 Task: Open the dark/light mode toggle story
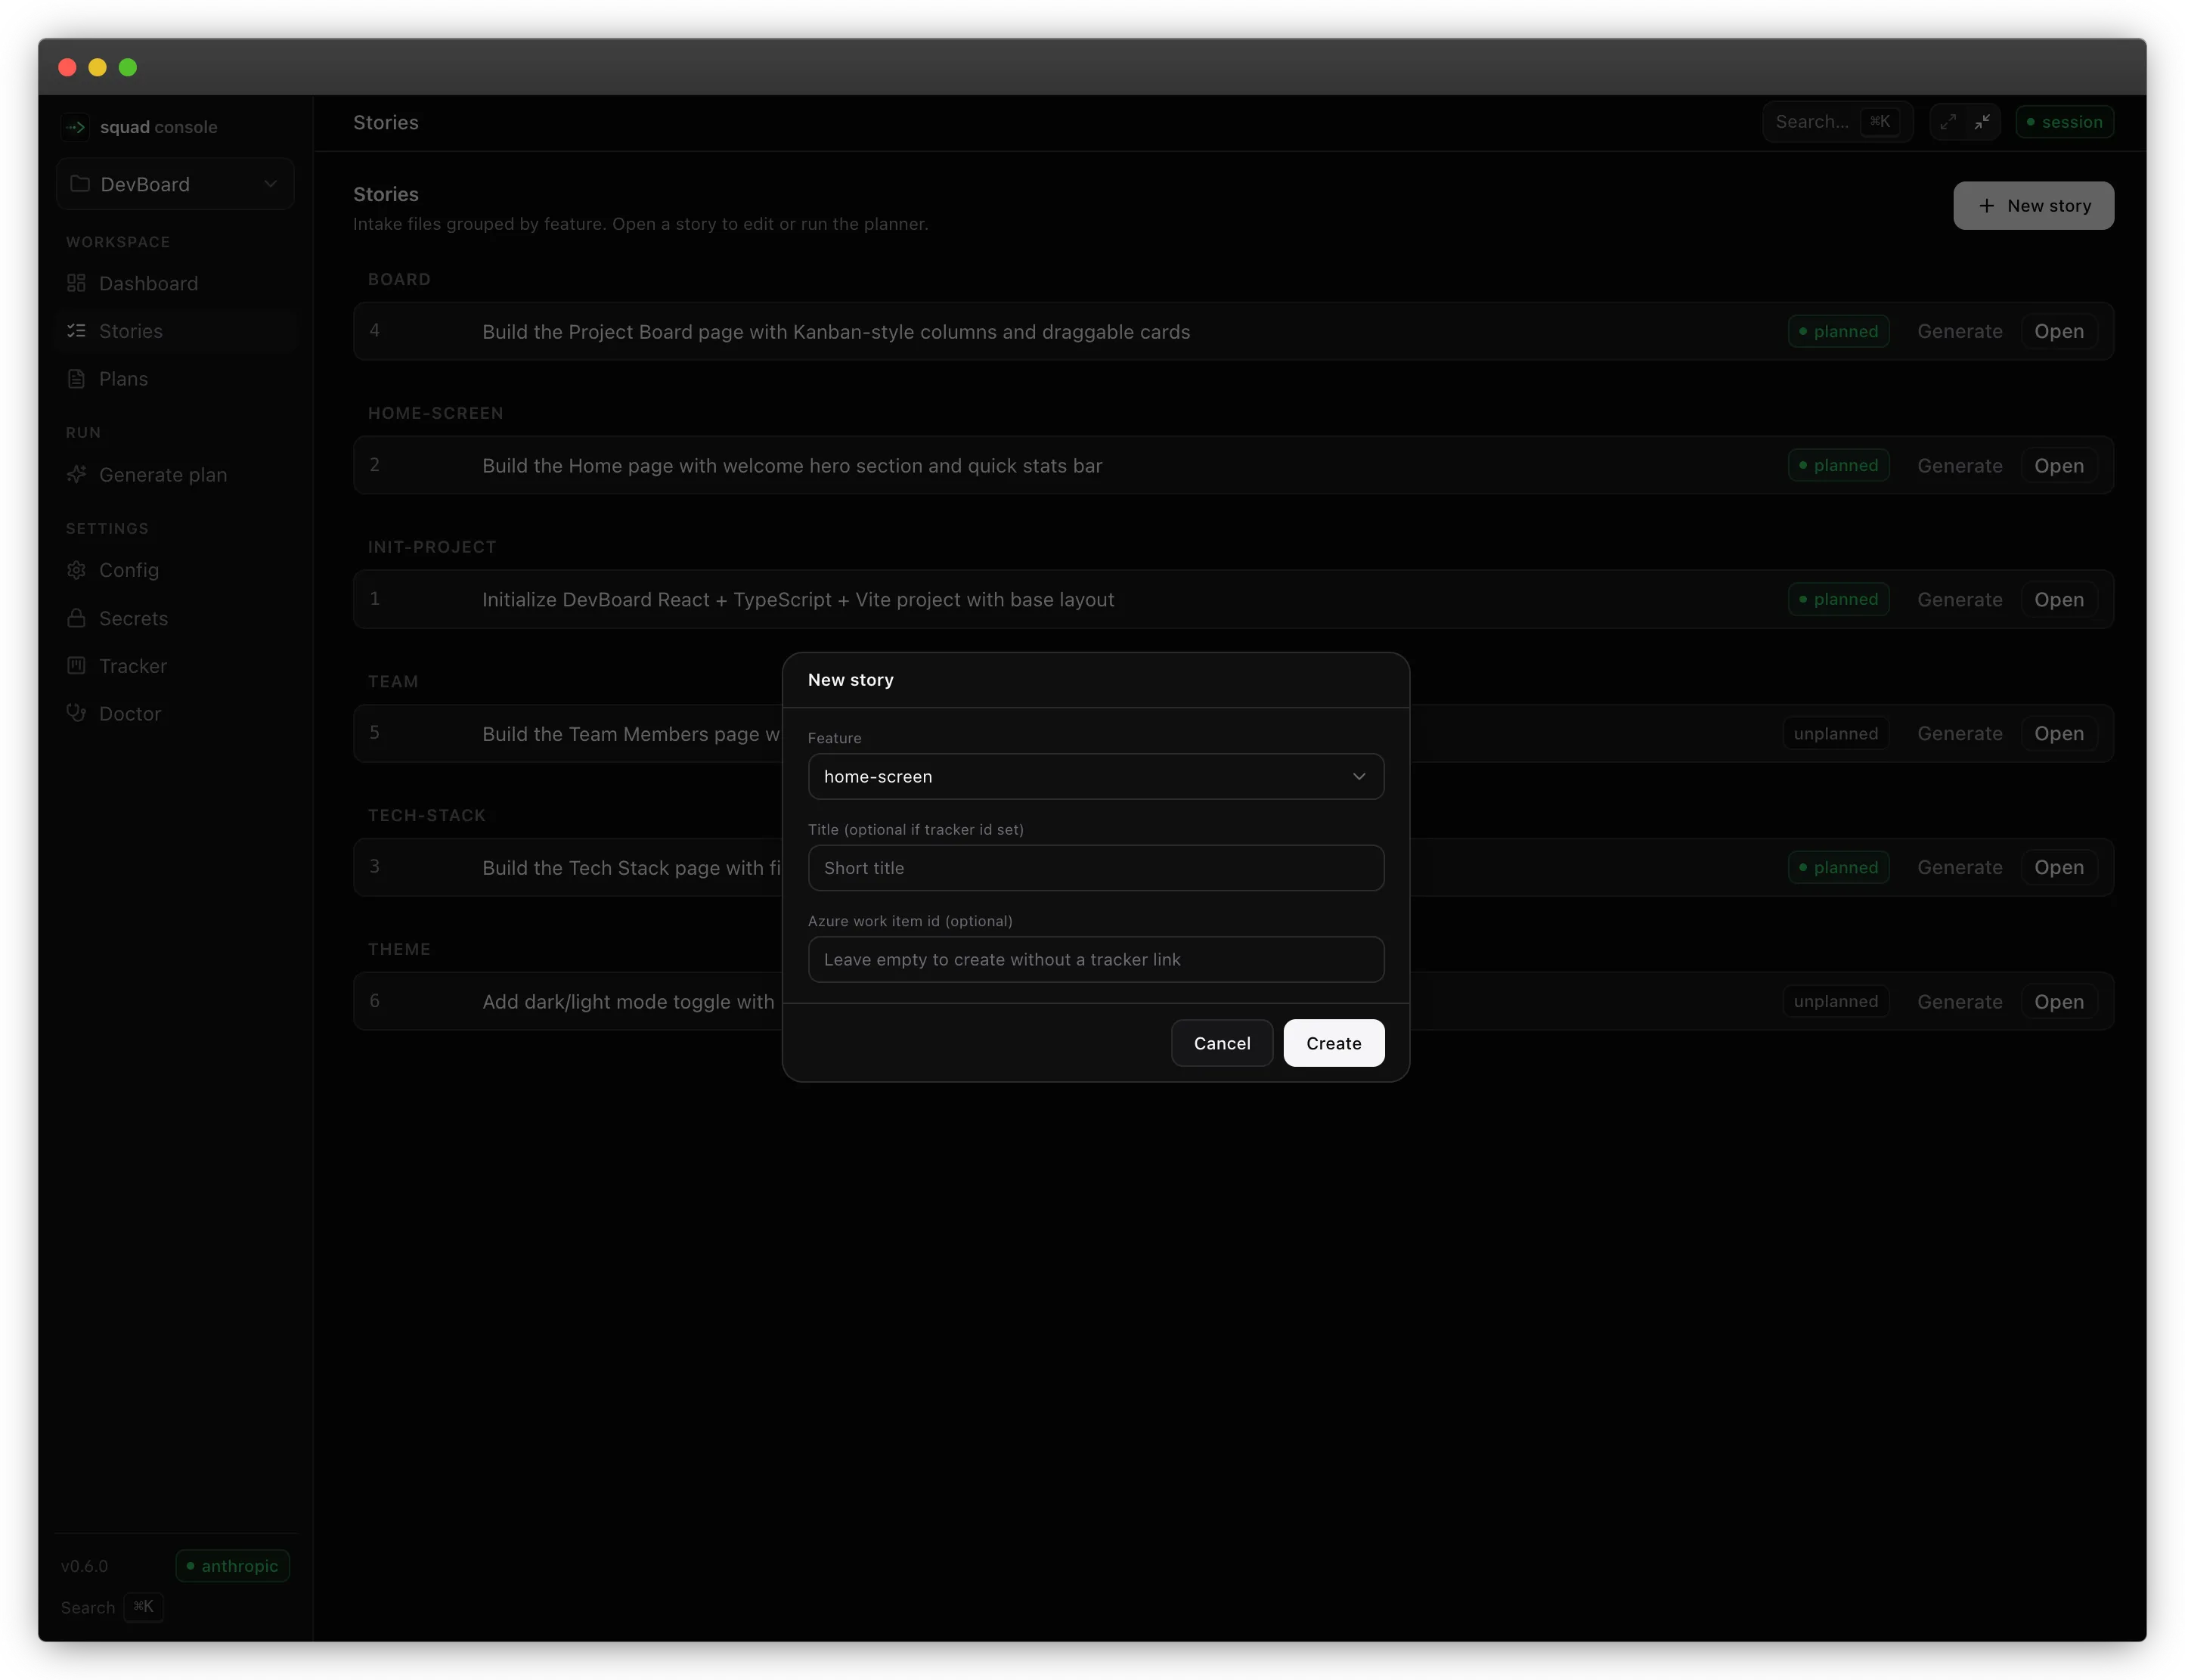click(x=2059, y=1001)
